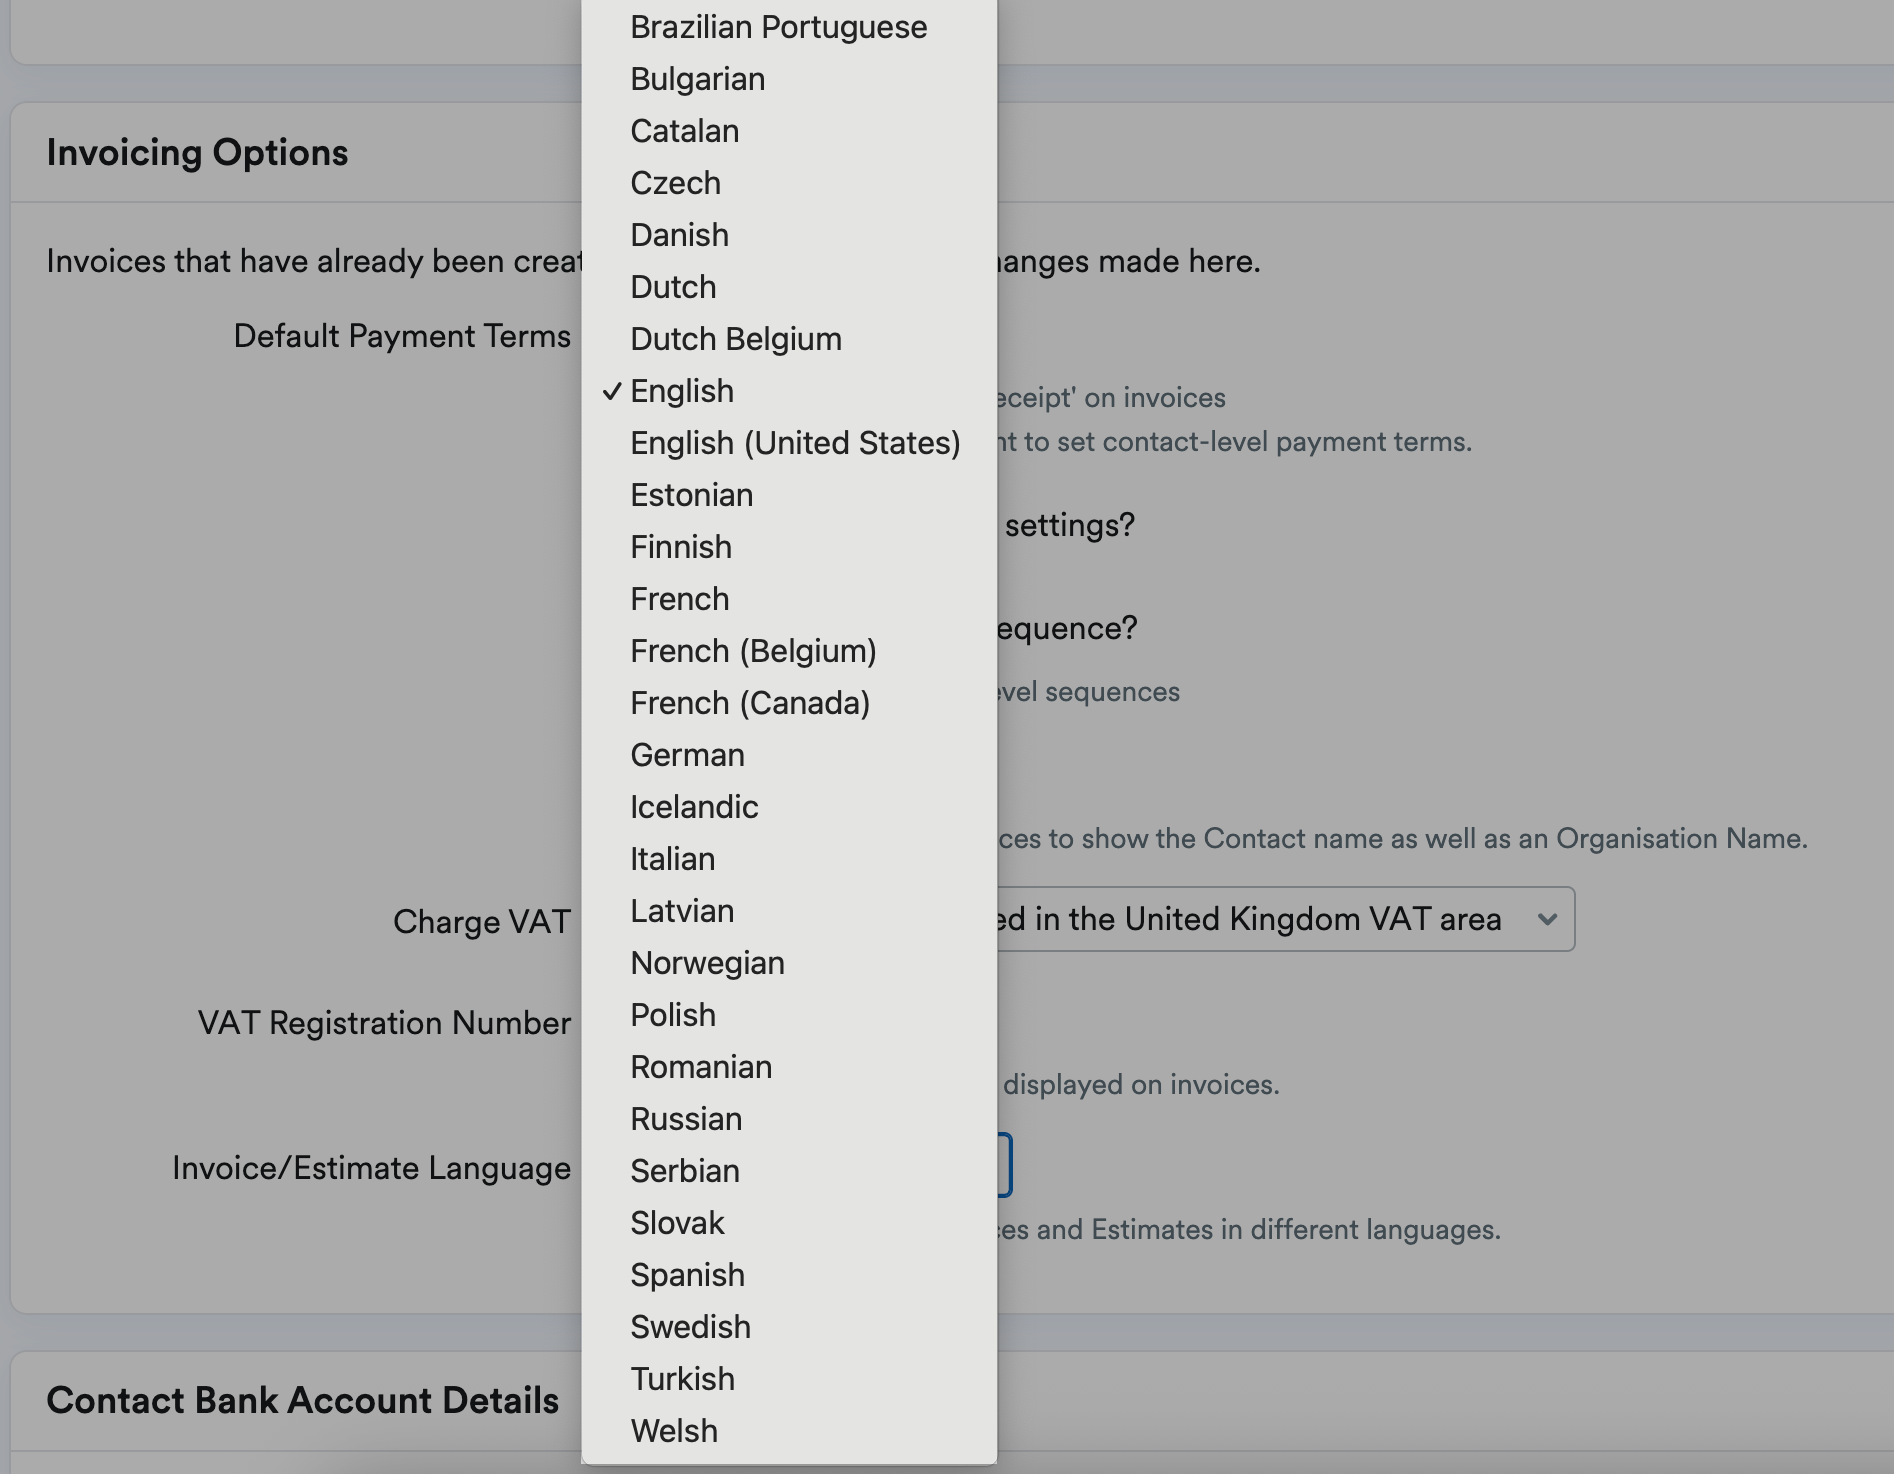Viewport: 1894px width, 1474px height.
Task: Pick Serbian language option
Action: [789, 1171]
